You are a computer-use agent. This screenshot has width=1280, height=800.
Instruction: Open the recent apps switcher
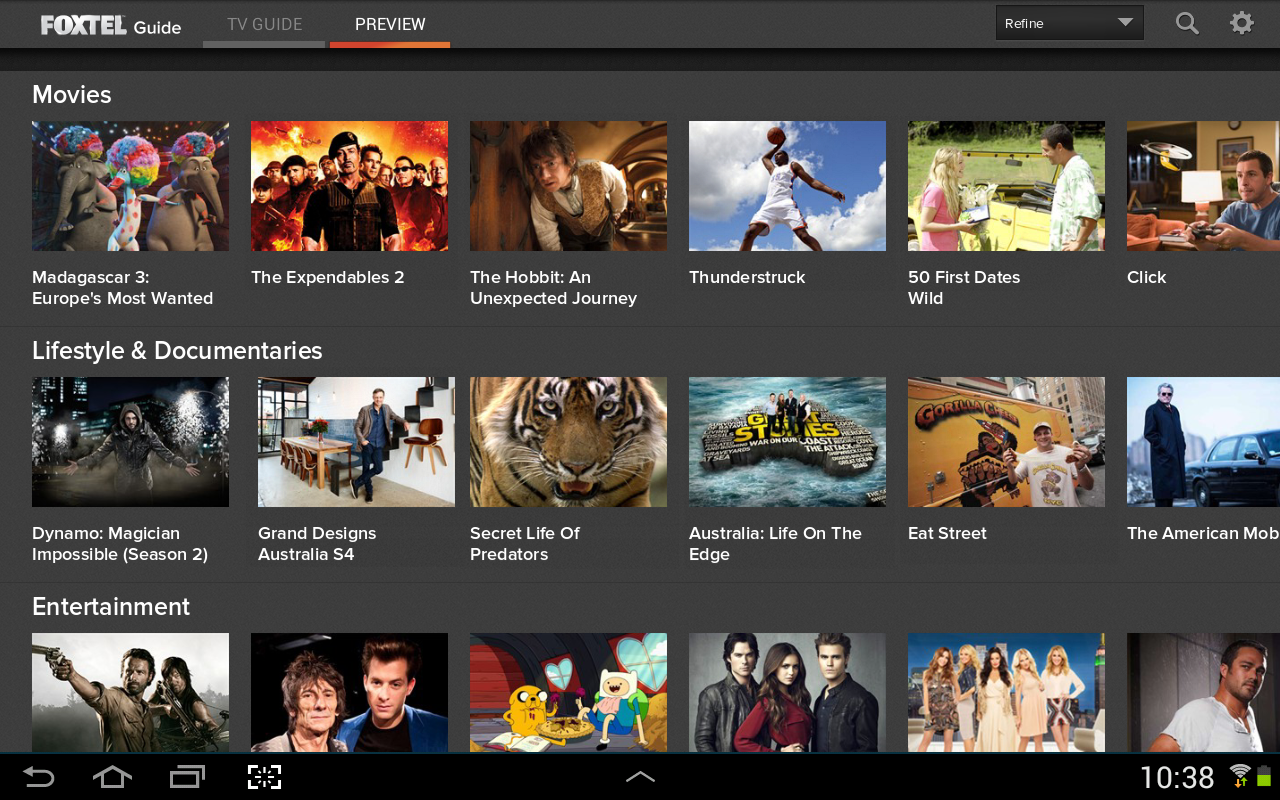[187, 777]
